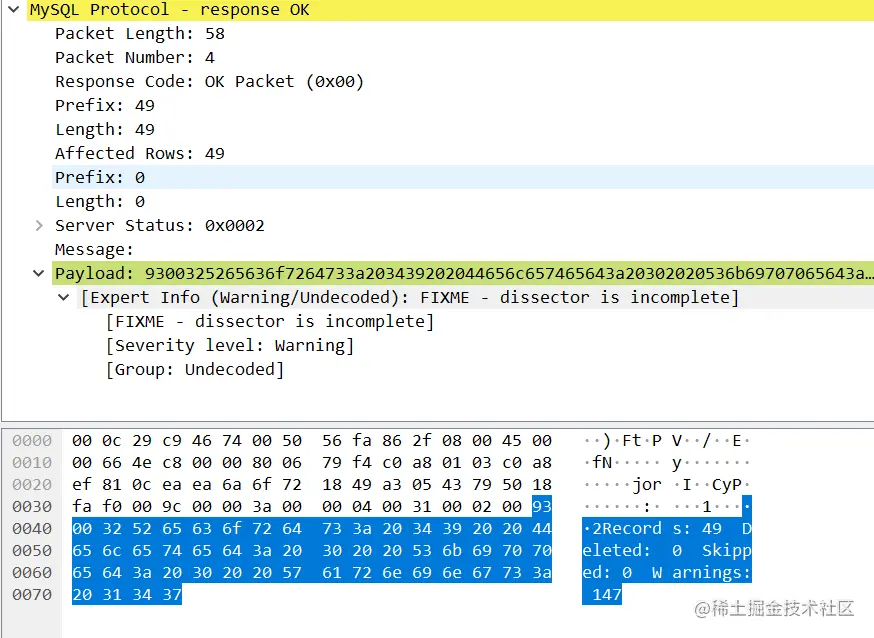The image size is (874, 638).
Task: Click the ASCII text 'Ft' in row 0000
Action: (632, 441)
